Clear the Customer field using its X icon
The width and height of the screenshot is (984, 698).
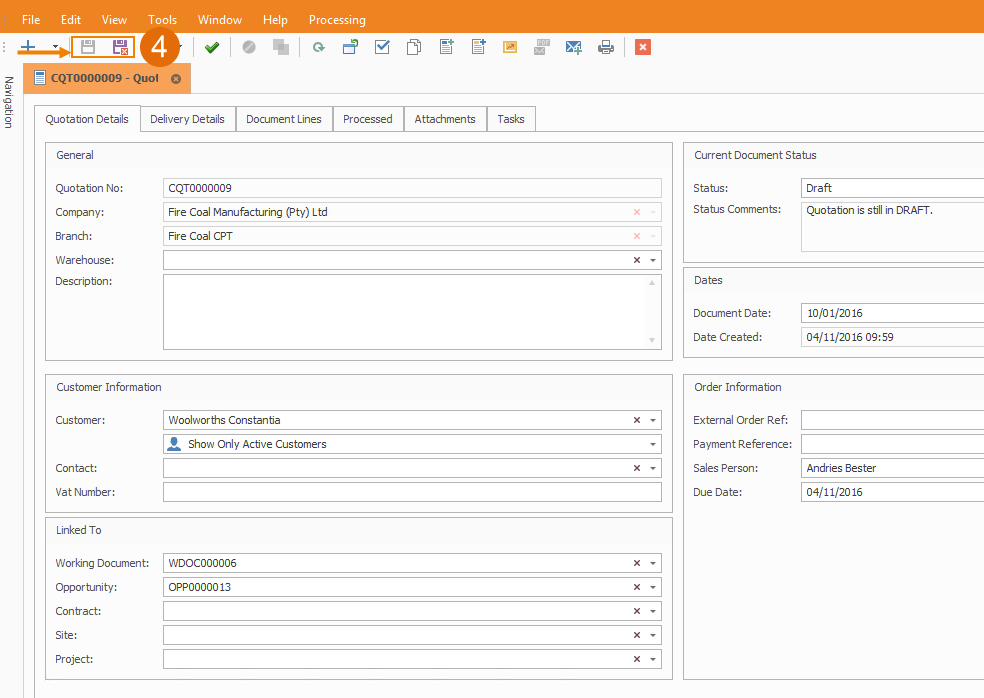636,420
